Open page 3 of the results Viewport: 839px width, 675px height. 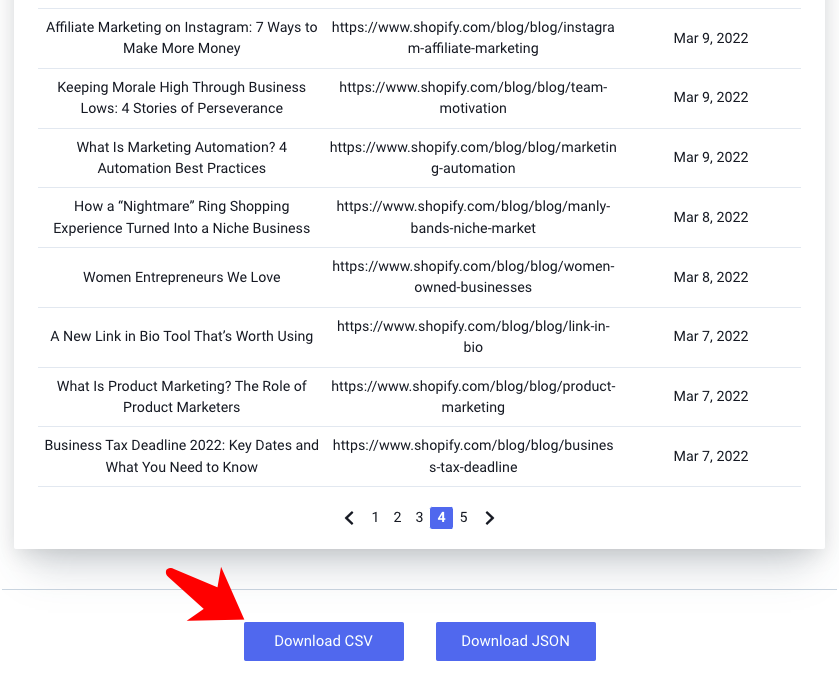coord(419,517)
